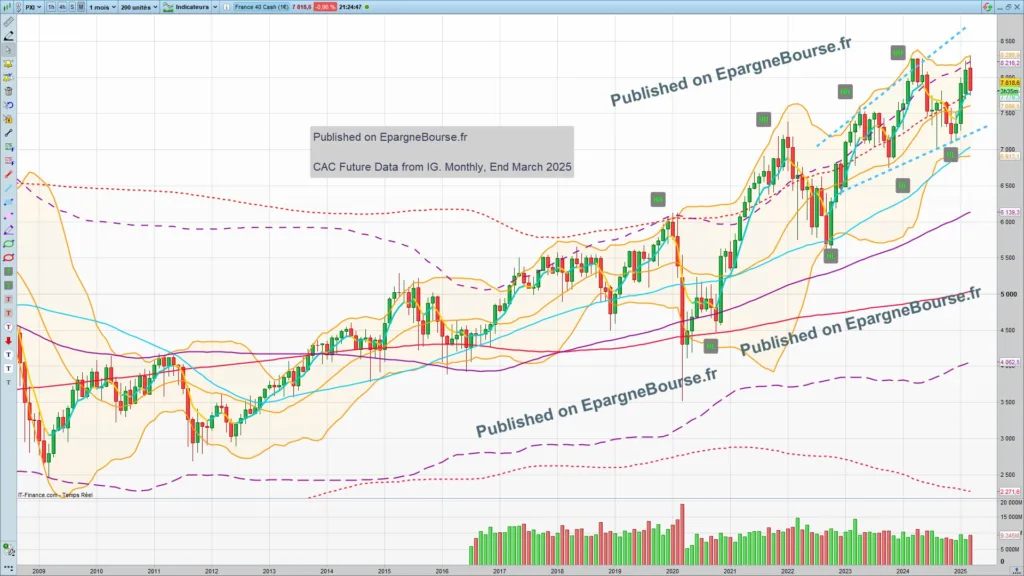Pick the pencil drawing tool
This screenshot has width=1024, height=576.
[x=8, y=37]
